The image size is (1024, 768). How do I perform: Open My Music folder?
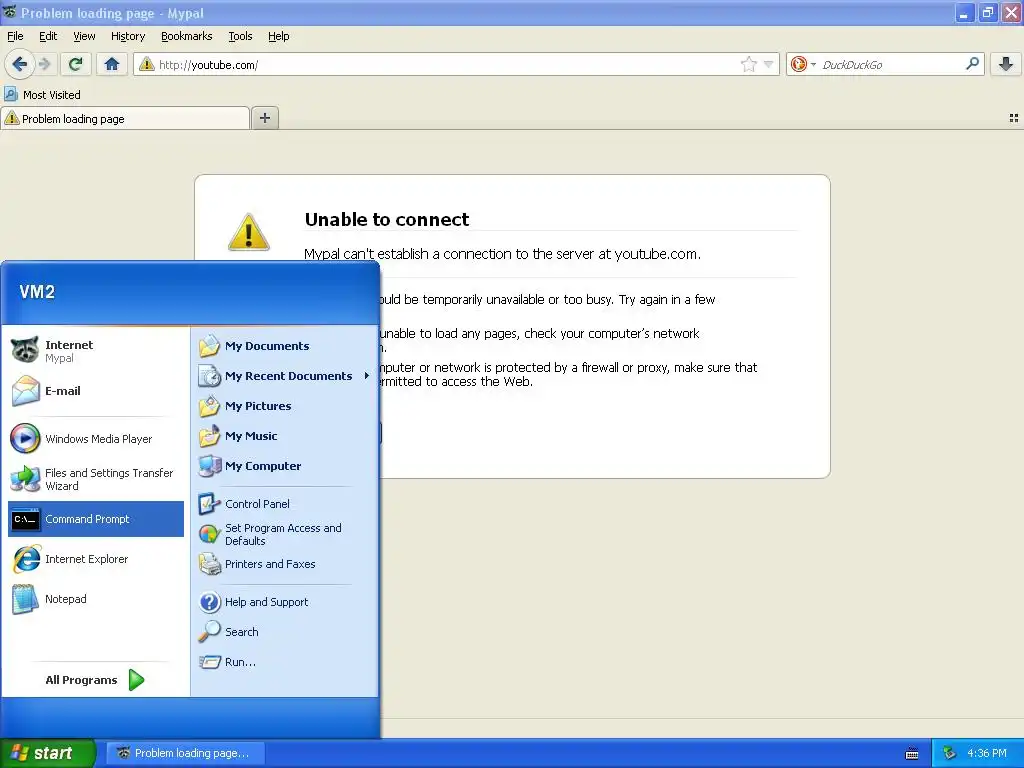tap(285, 436)
